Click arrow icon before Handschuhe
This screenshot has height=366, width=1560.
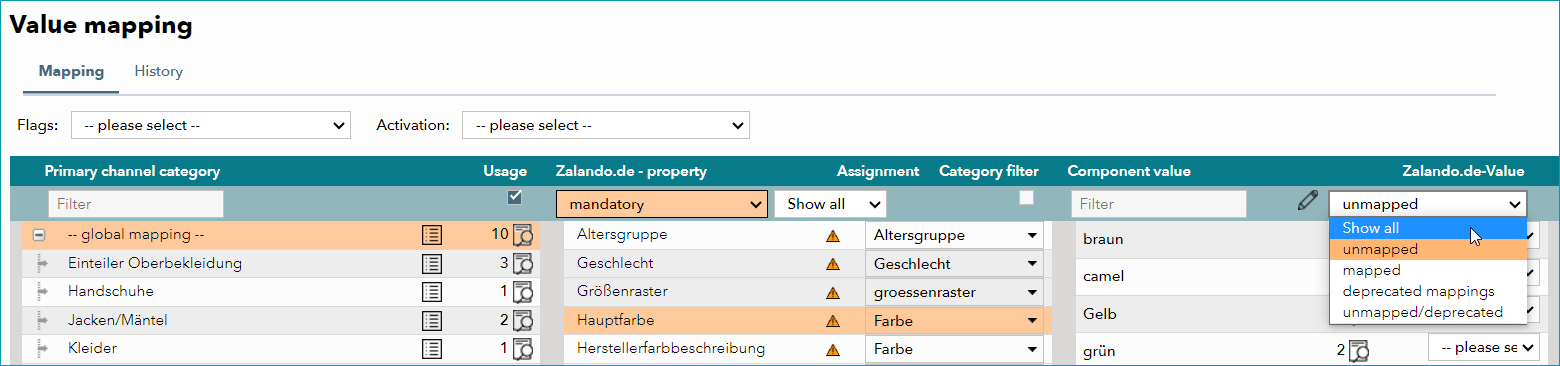coord(42,292)
